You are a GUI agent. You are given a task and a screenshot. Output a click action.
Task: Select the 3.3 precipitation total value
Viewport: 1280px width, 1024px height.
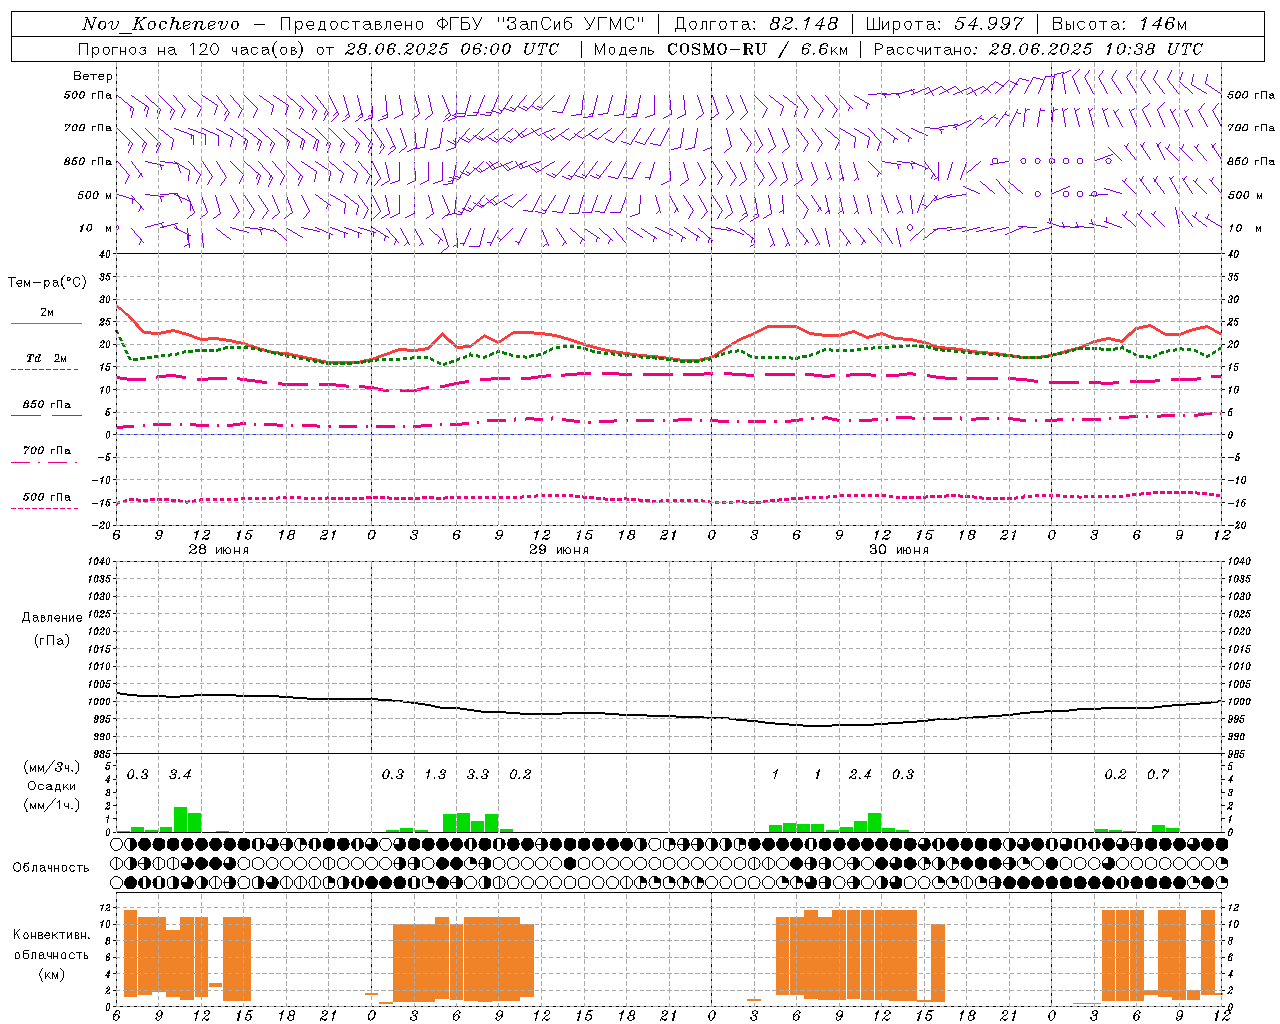(x=478, y=775)
